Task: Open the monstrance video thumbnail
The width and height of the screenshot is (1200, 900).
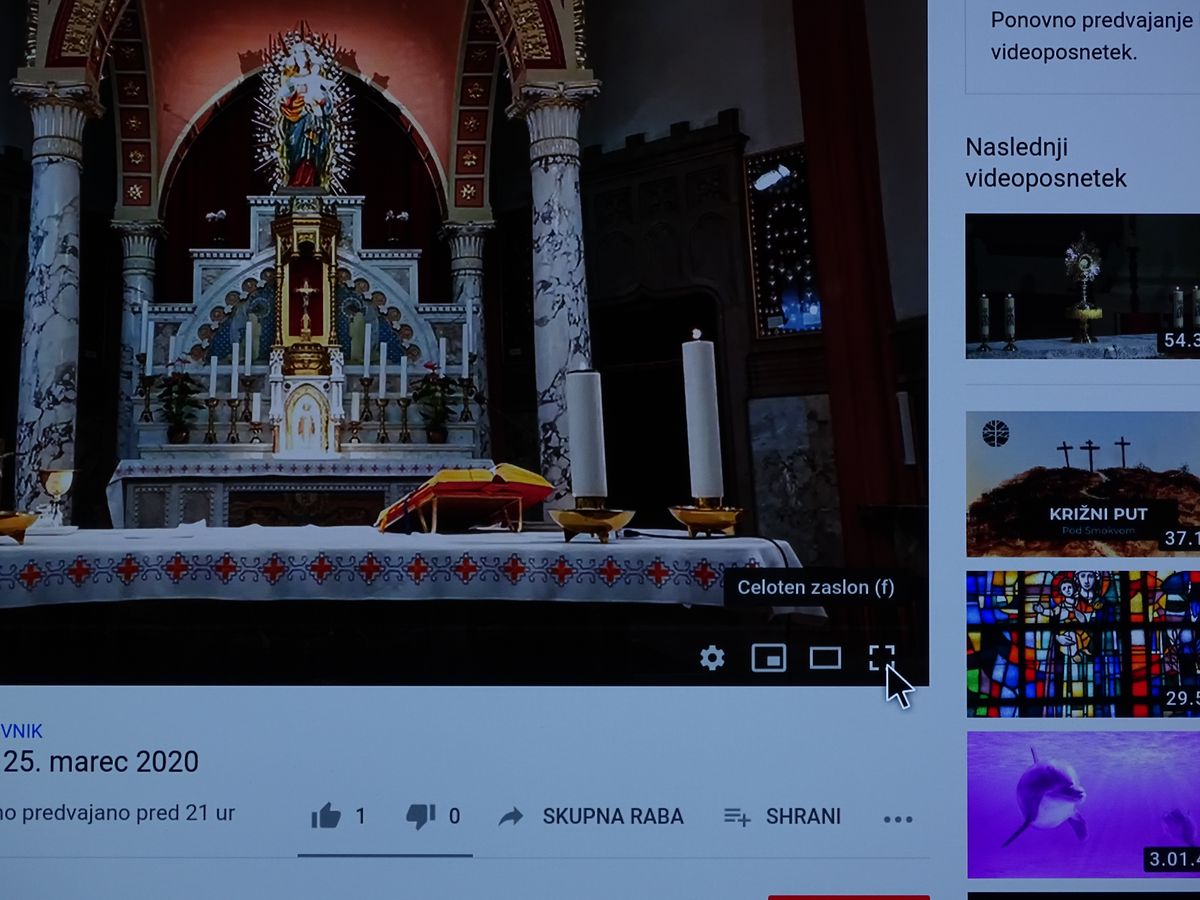Action: coord(1082,286)
